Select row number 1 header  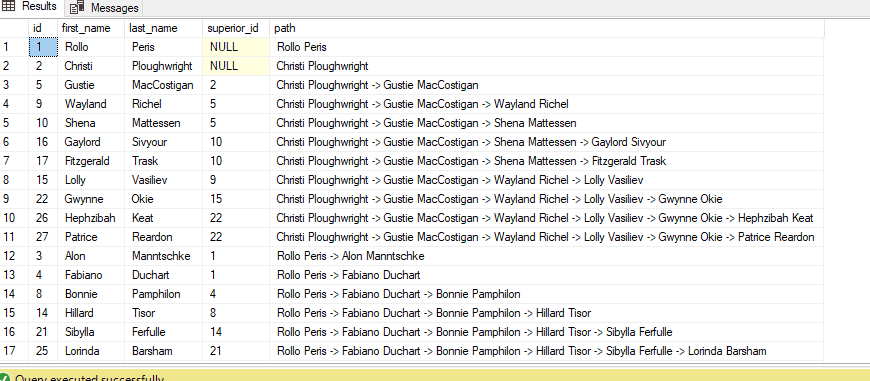[14, 47]
